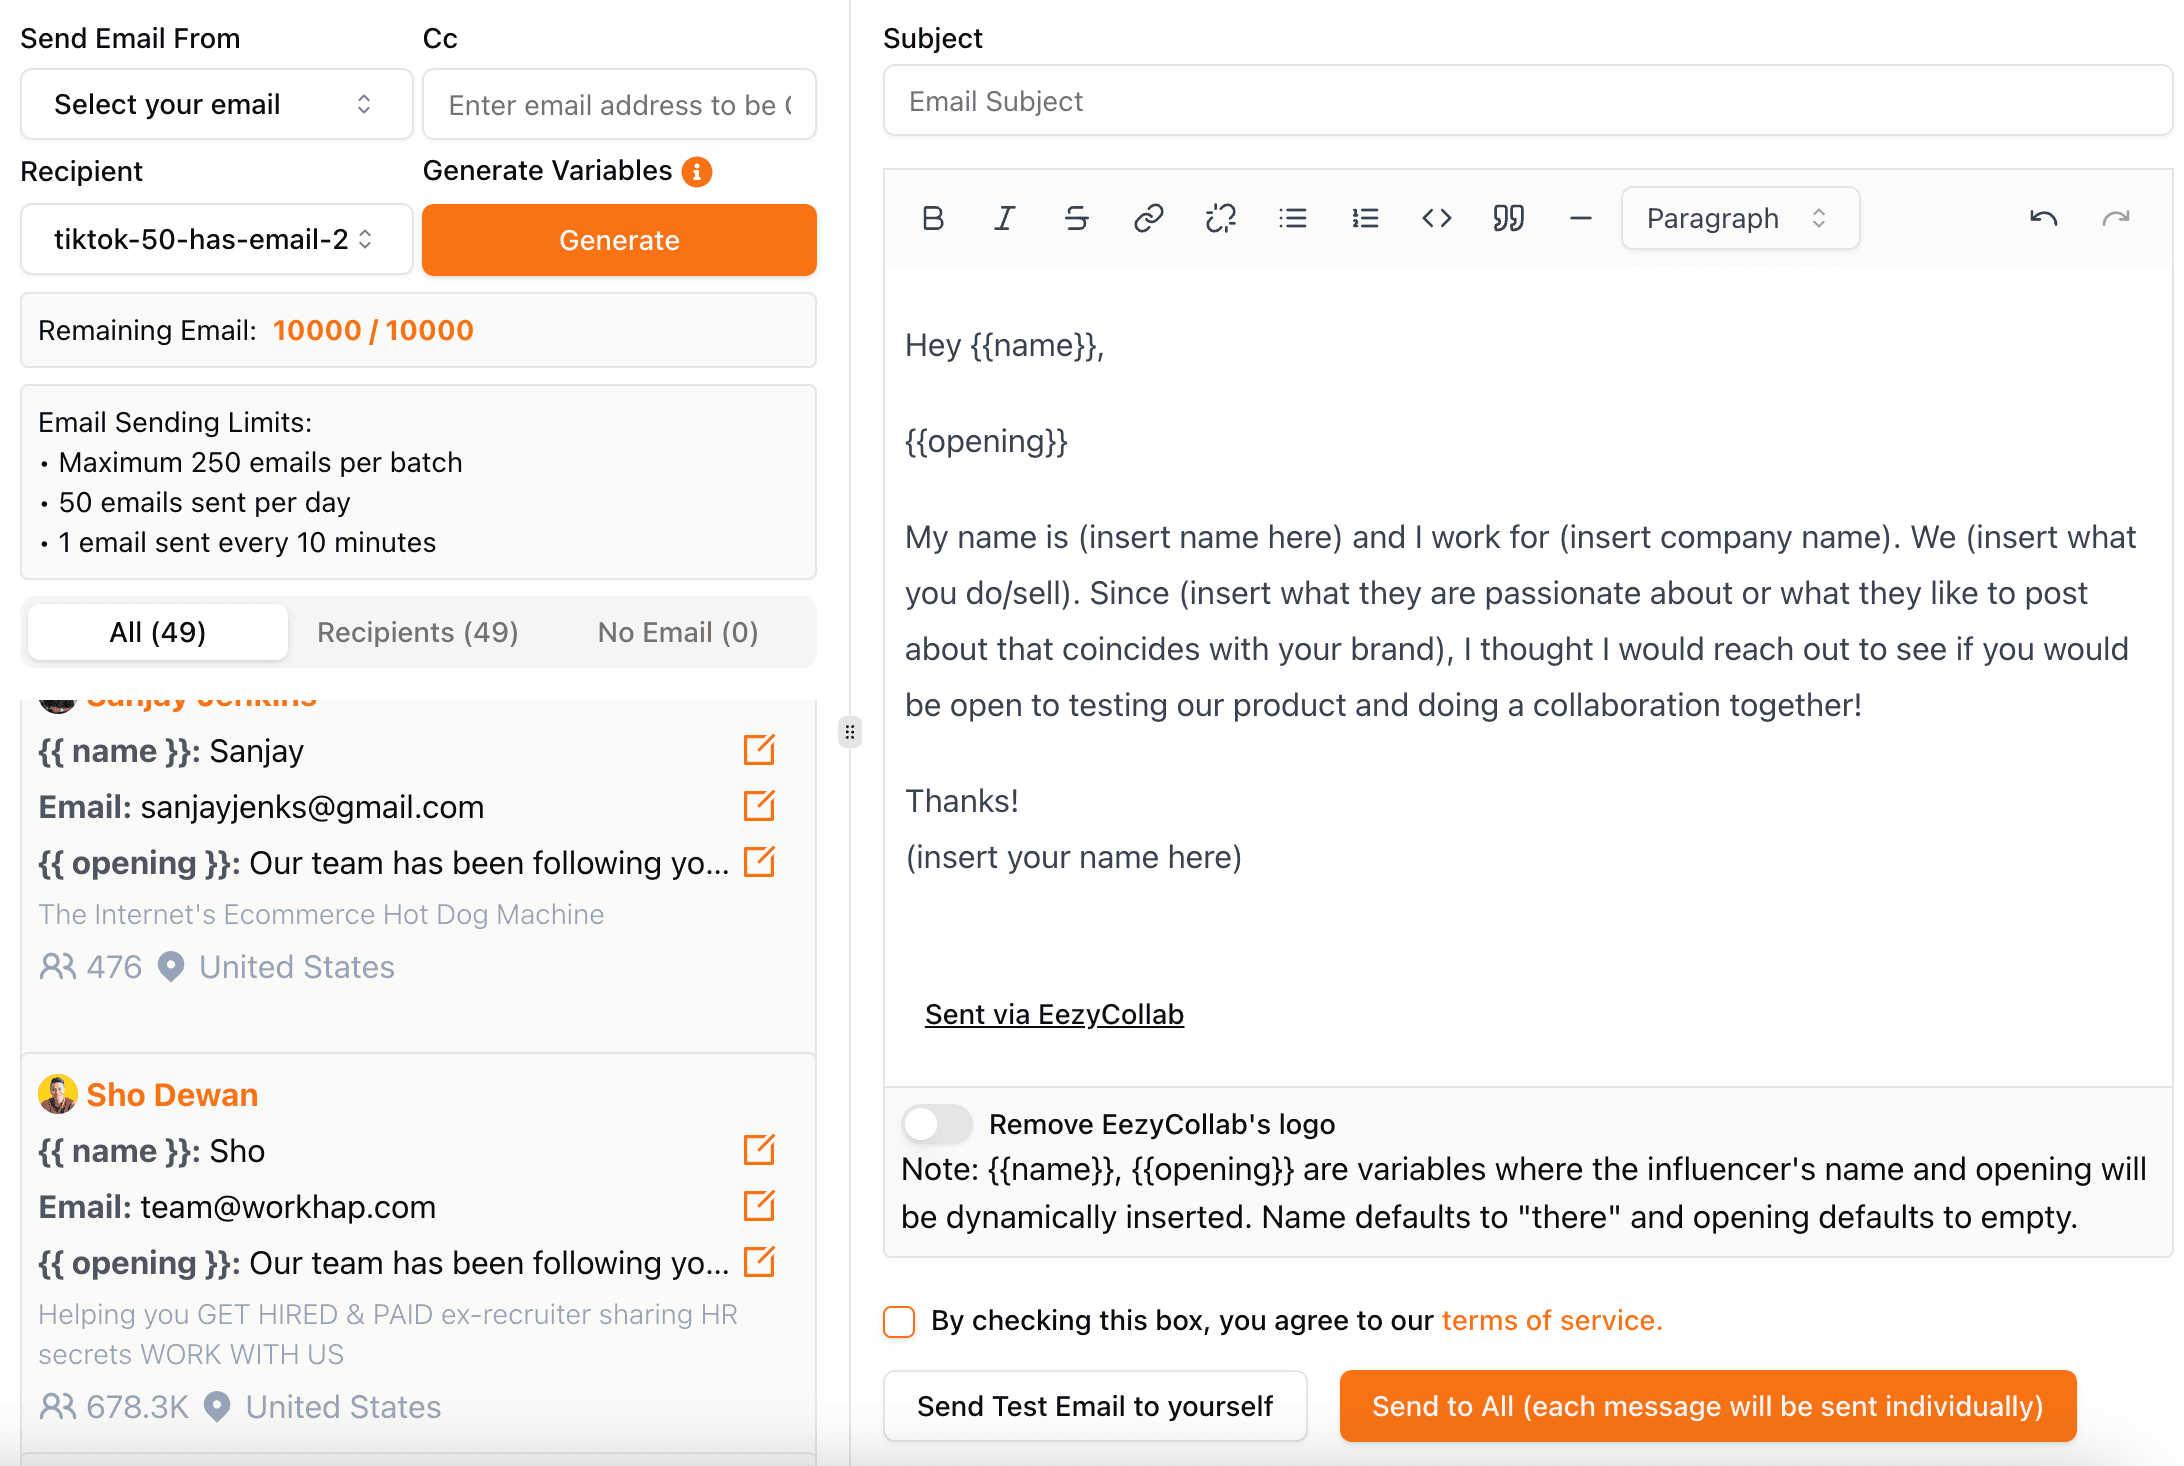Viewport: 2184px width, 1466px height.
Task: Insert a link with the link icon
Action: [x=1148, y=218]
